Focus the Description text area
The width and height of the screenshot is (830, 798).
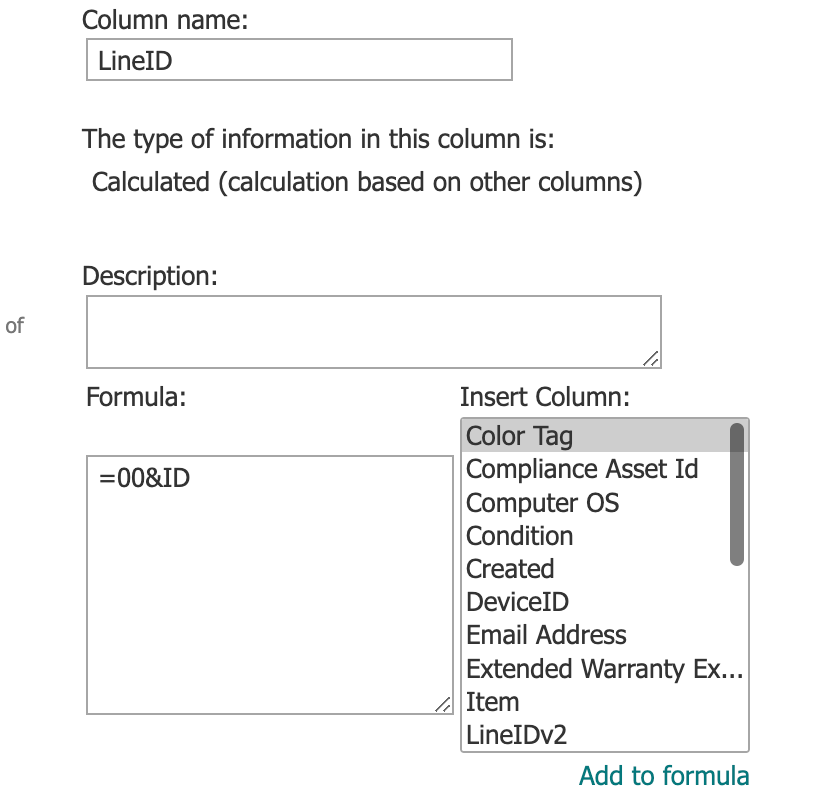(373, 331)
